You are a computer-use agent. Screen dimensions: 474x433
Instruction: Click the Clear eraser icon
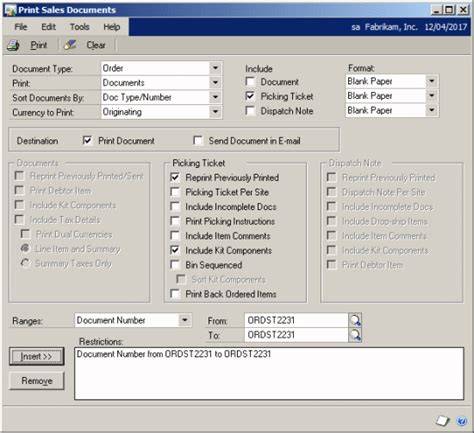click(70, 45)
